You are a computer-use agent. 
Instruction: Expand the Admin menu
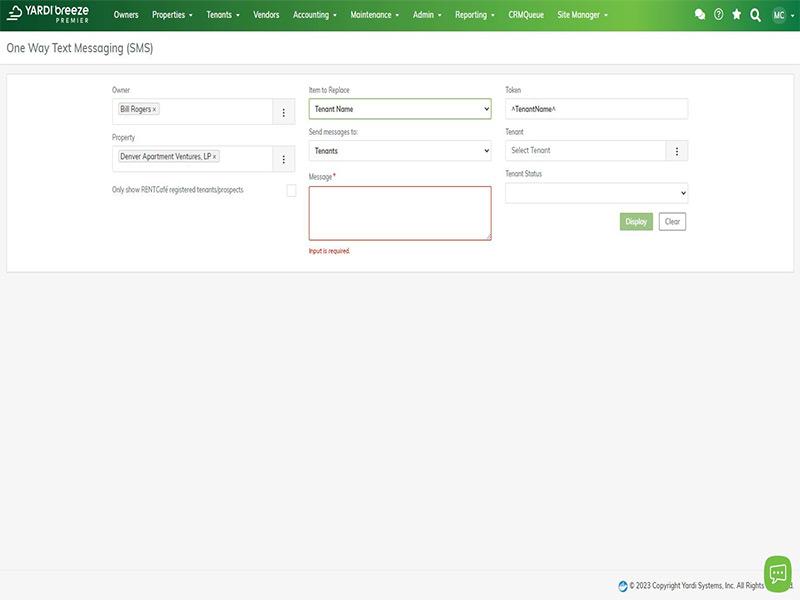[x=427, y=15]
